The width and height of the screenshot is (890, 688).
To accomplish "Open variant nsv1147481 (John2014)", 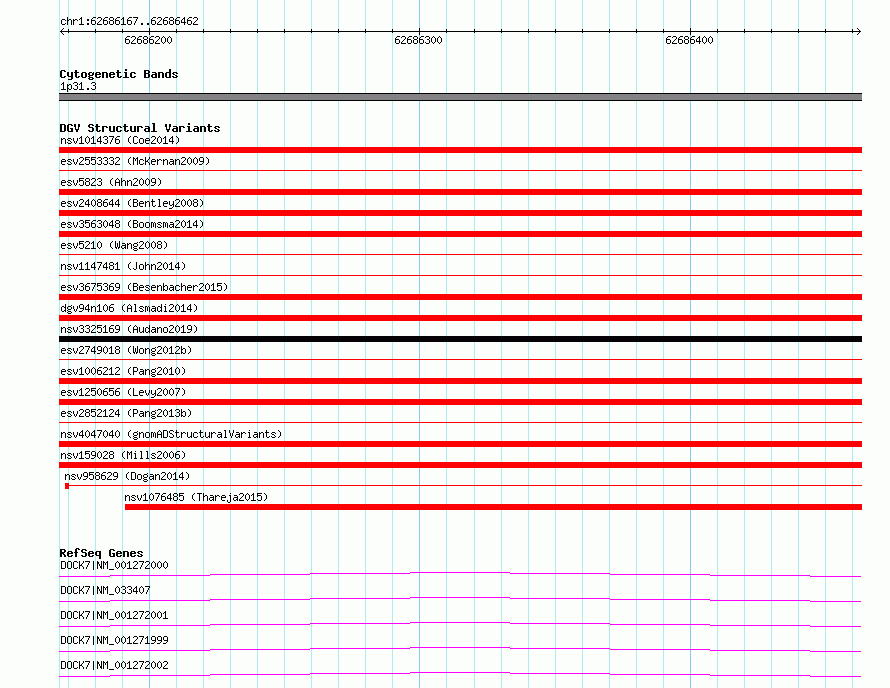I will click(x=123, y=266).
